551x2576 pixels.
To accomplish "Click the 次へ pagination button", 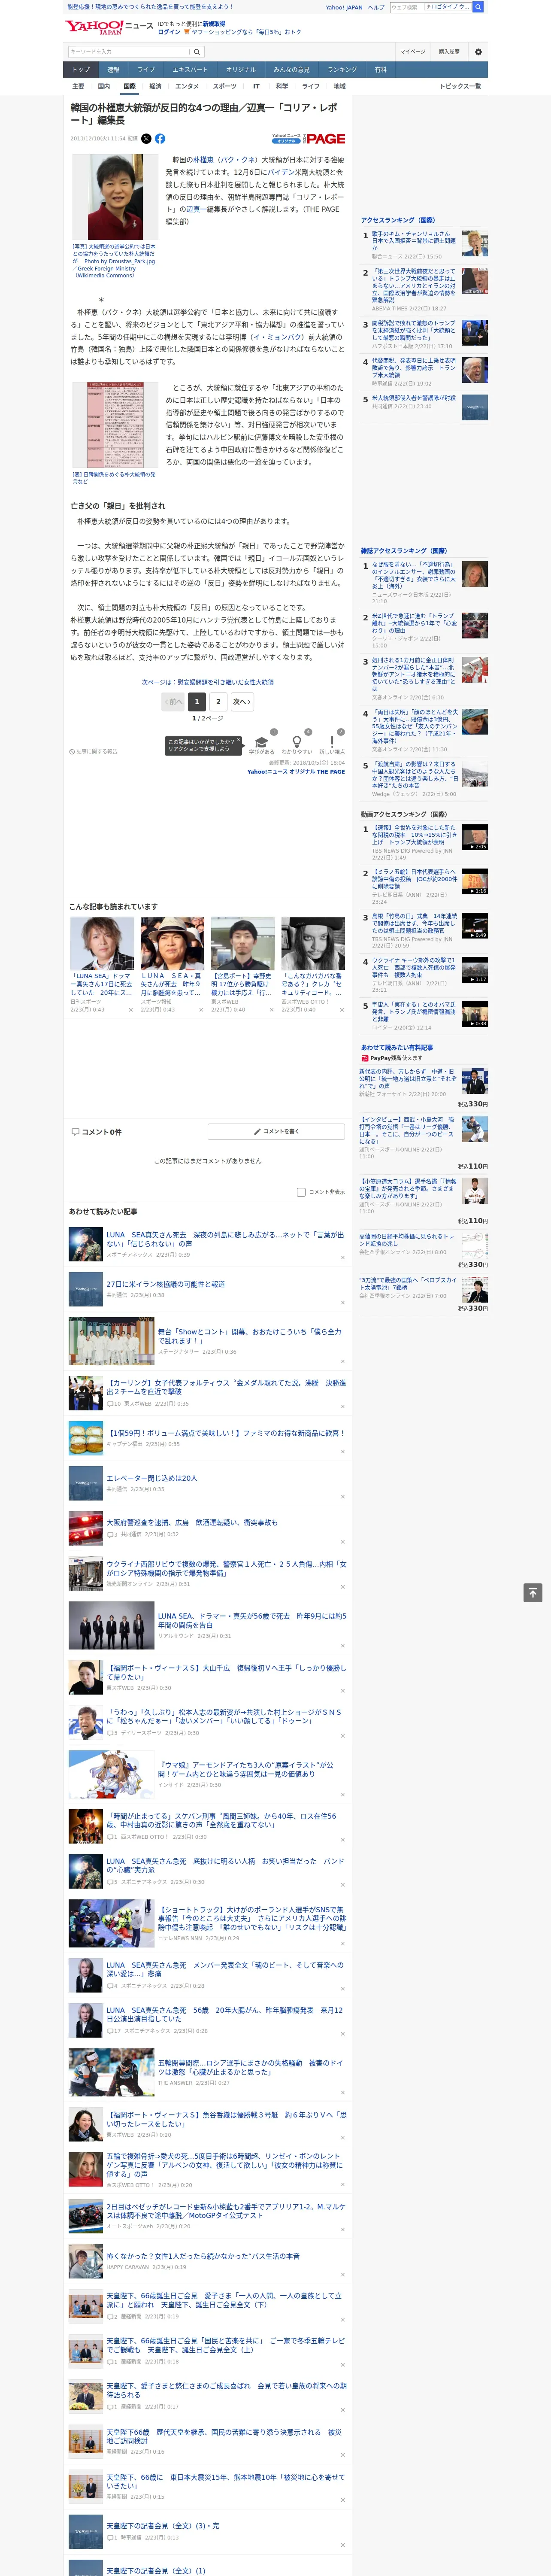I will click(x=241, y=702).
